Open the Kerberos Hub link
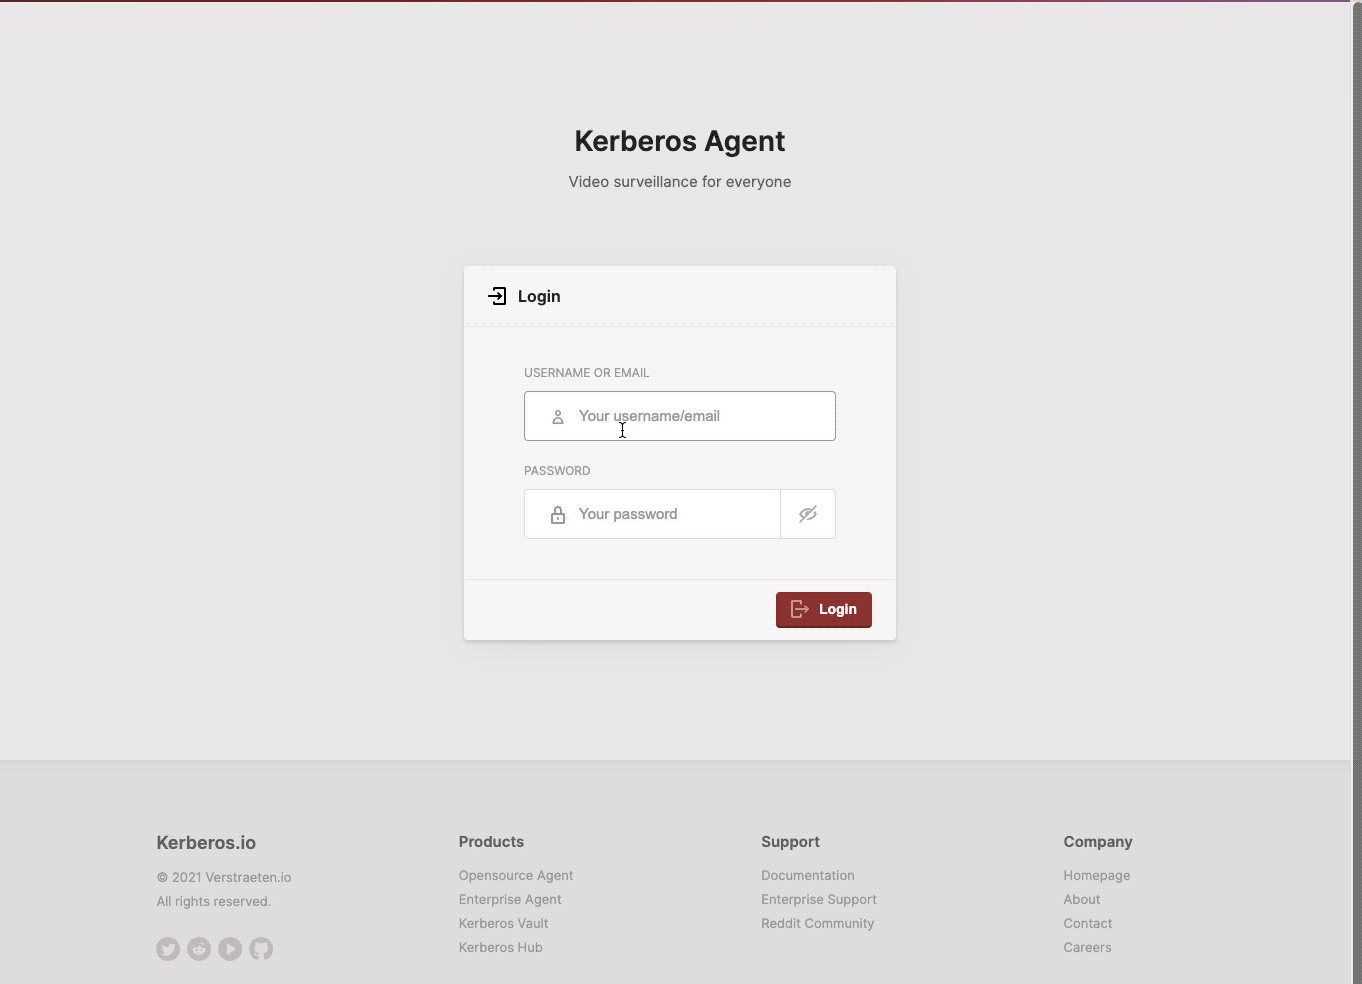Screen dimensions: 1362x984 point(500,947)
